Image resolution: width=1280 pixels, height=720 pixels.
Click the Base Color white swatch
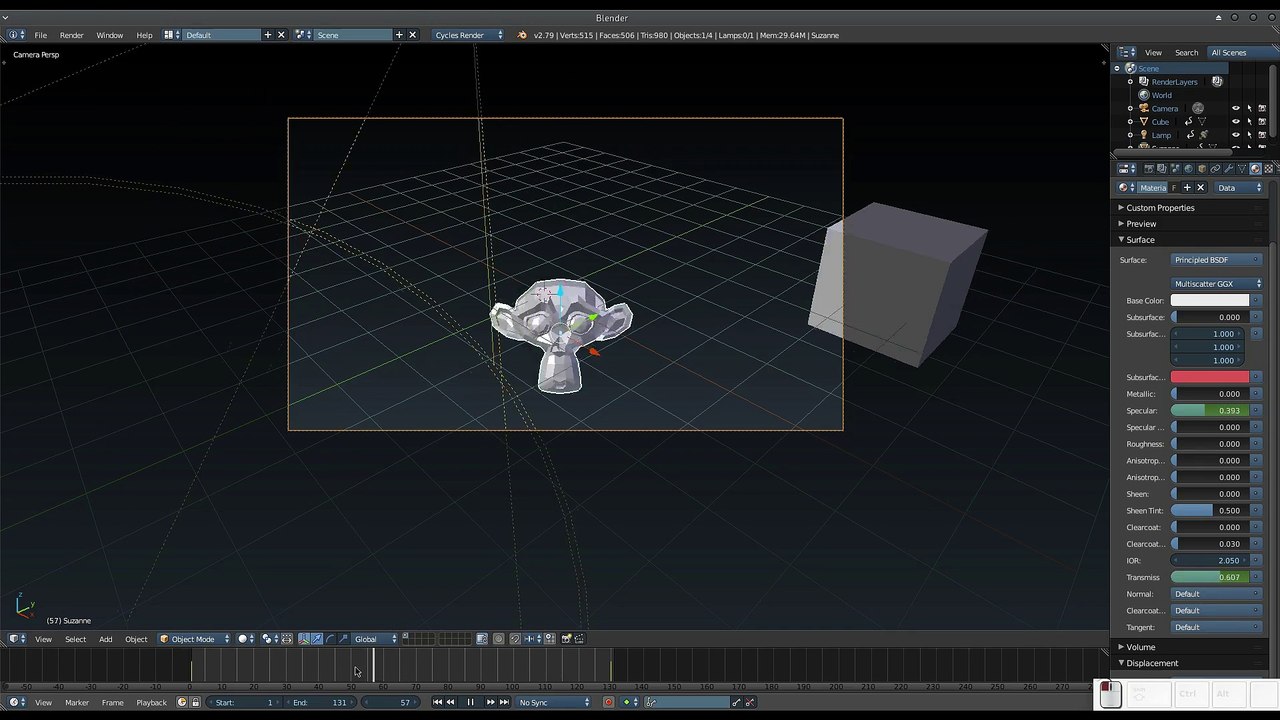(x=1210, y=301)
